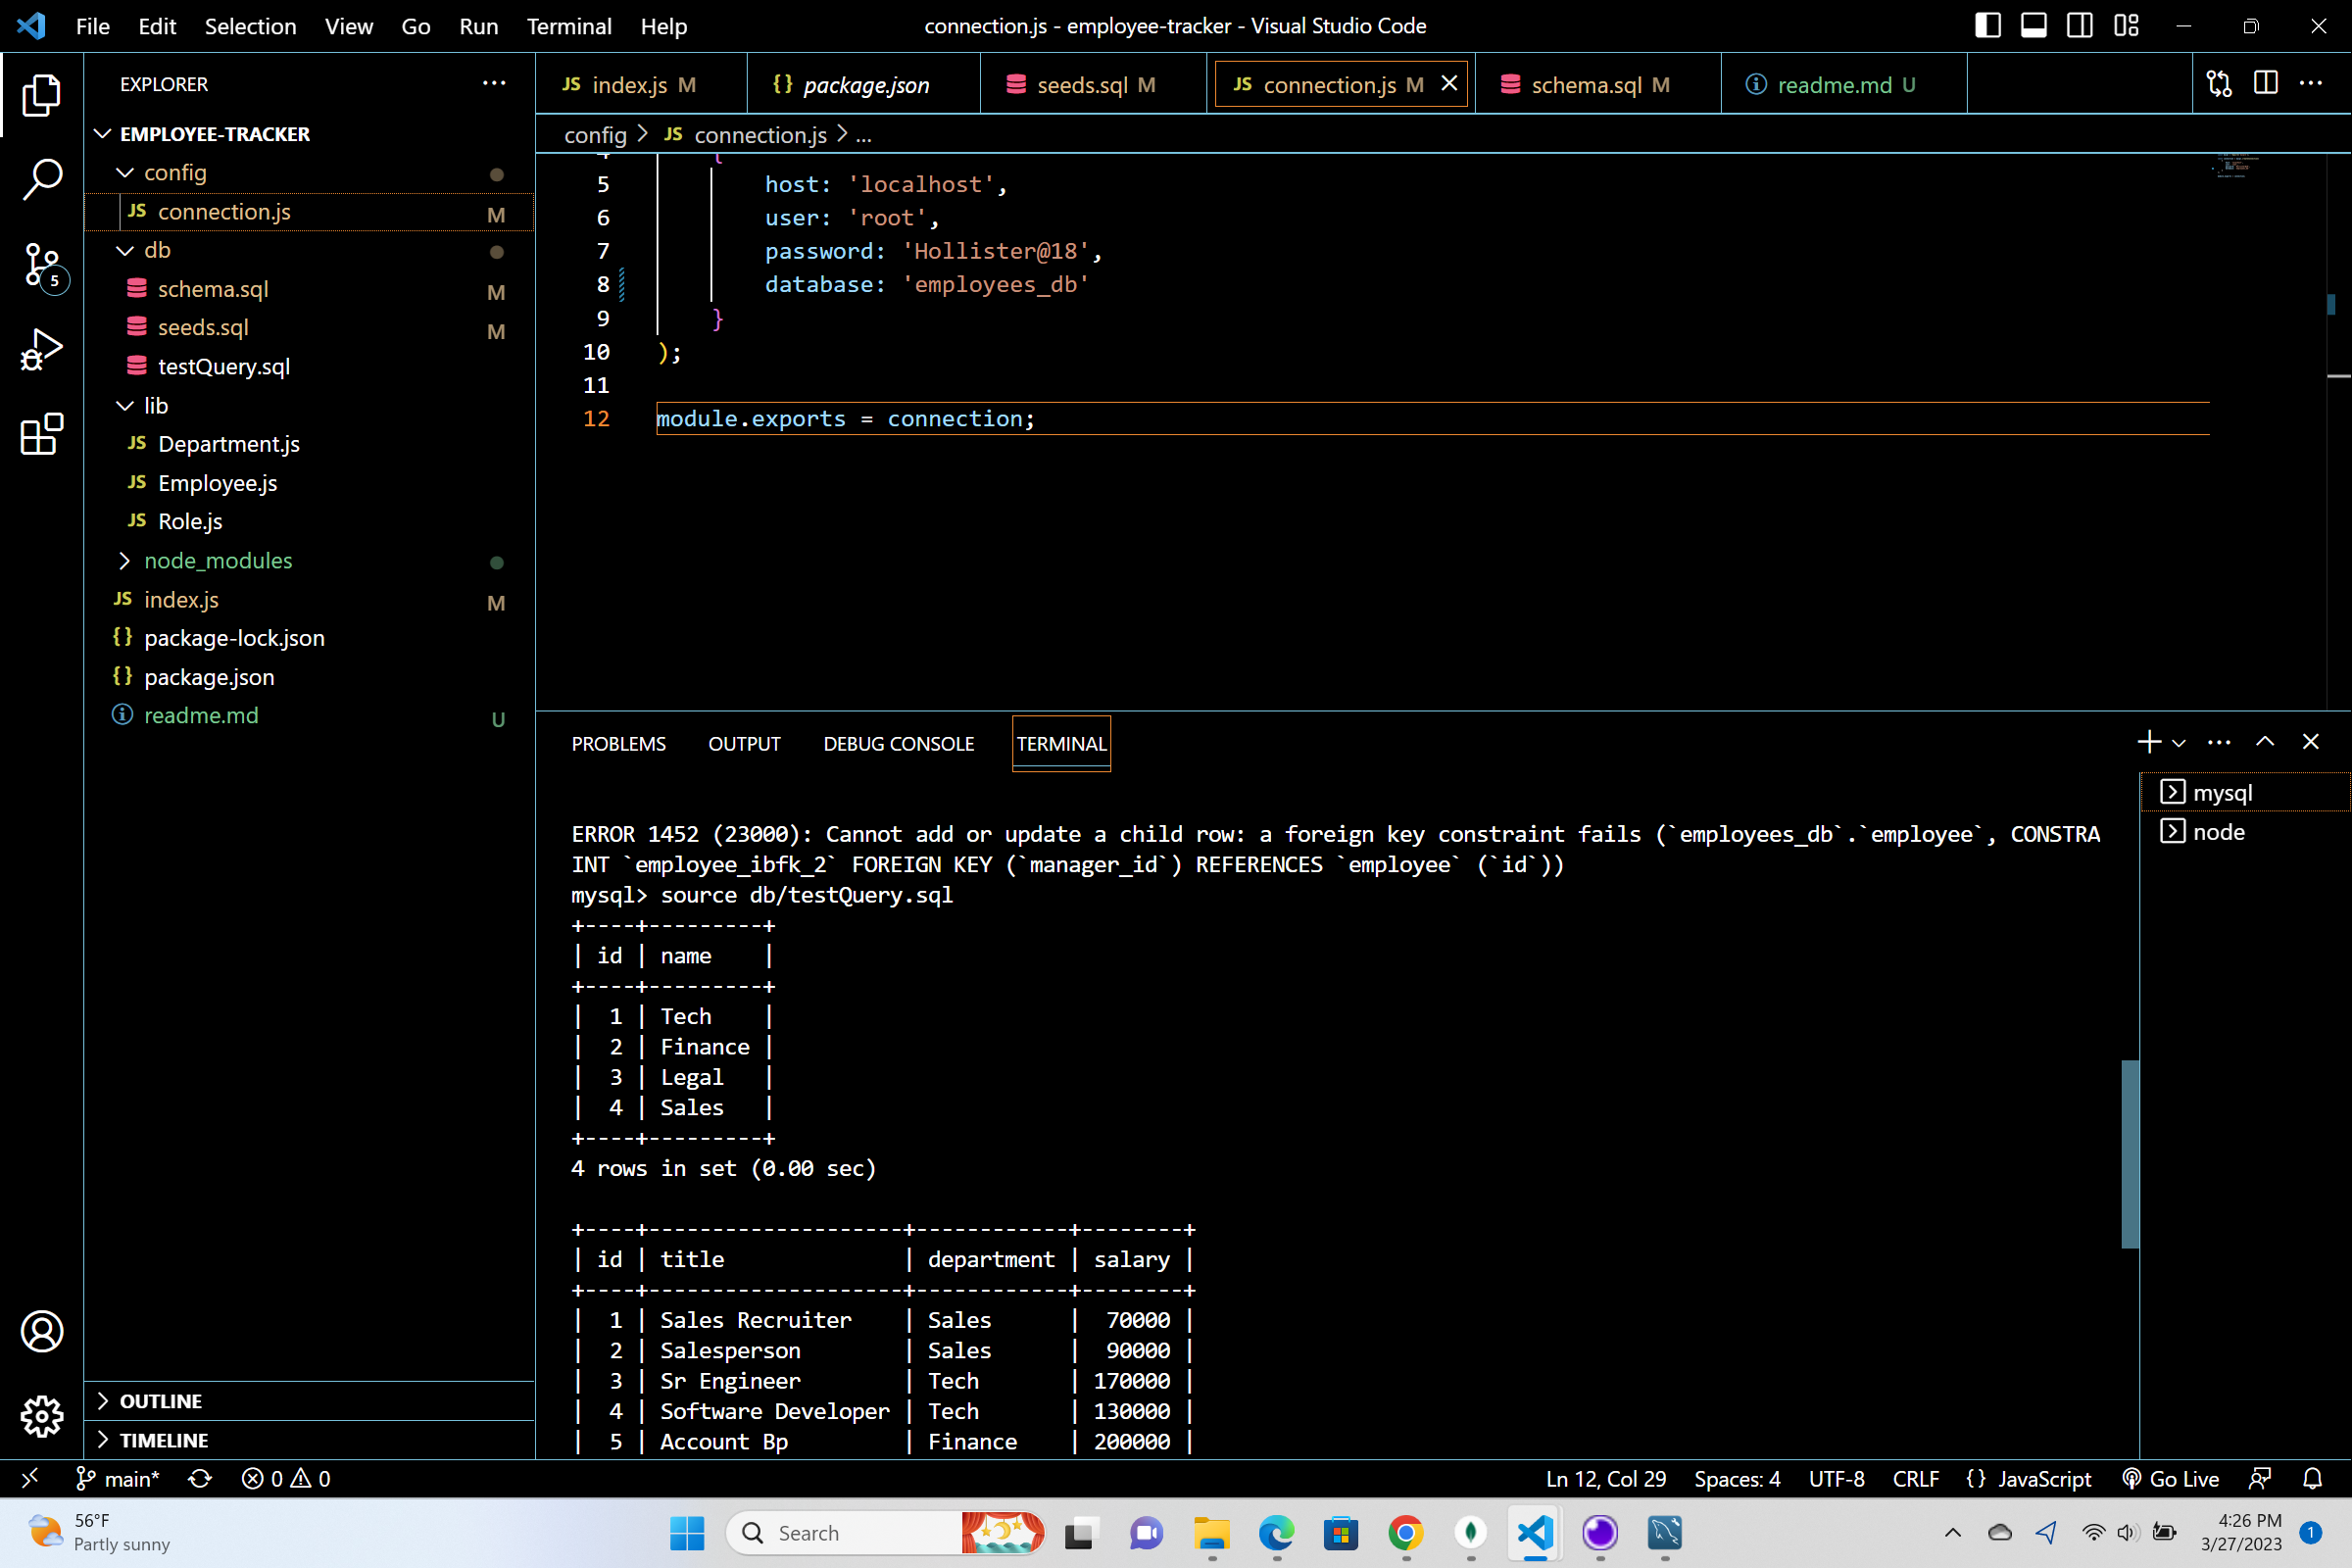This screenshot has height=1568, width=2352.
Task: Open the Search sidebar
Action: click(42, 178)
